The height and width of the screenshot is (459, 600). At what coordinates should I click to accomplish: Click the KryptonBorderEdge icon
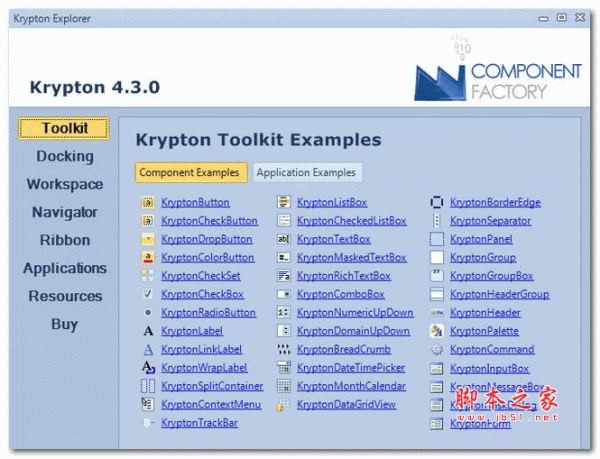pyautogui.click(x=437, y=202)
